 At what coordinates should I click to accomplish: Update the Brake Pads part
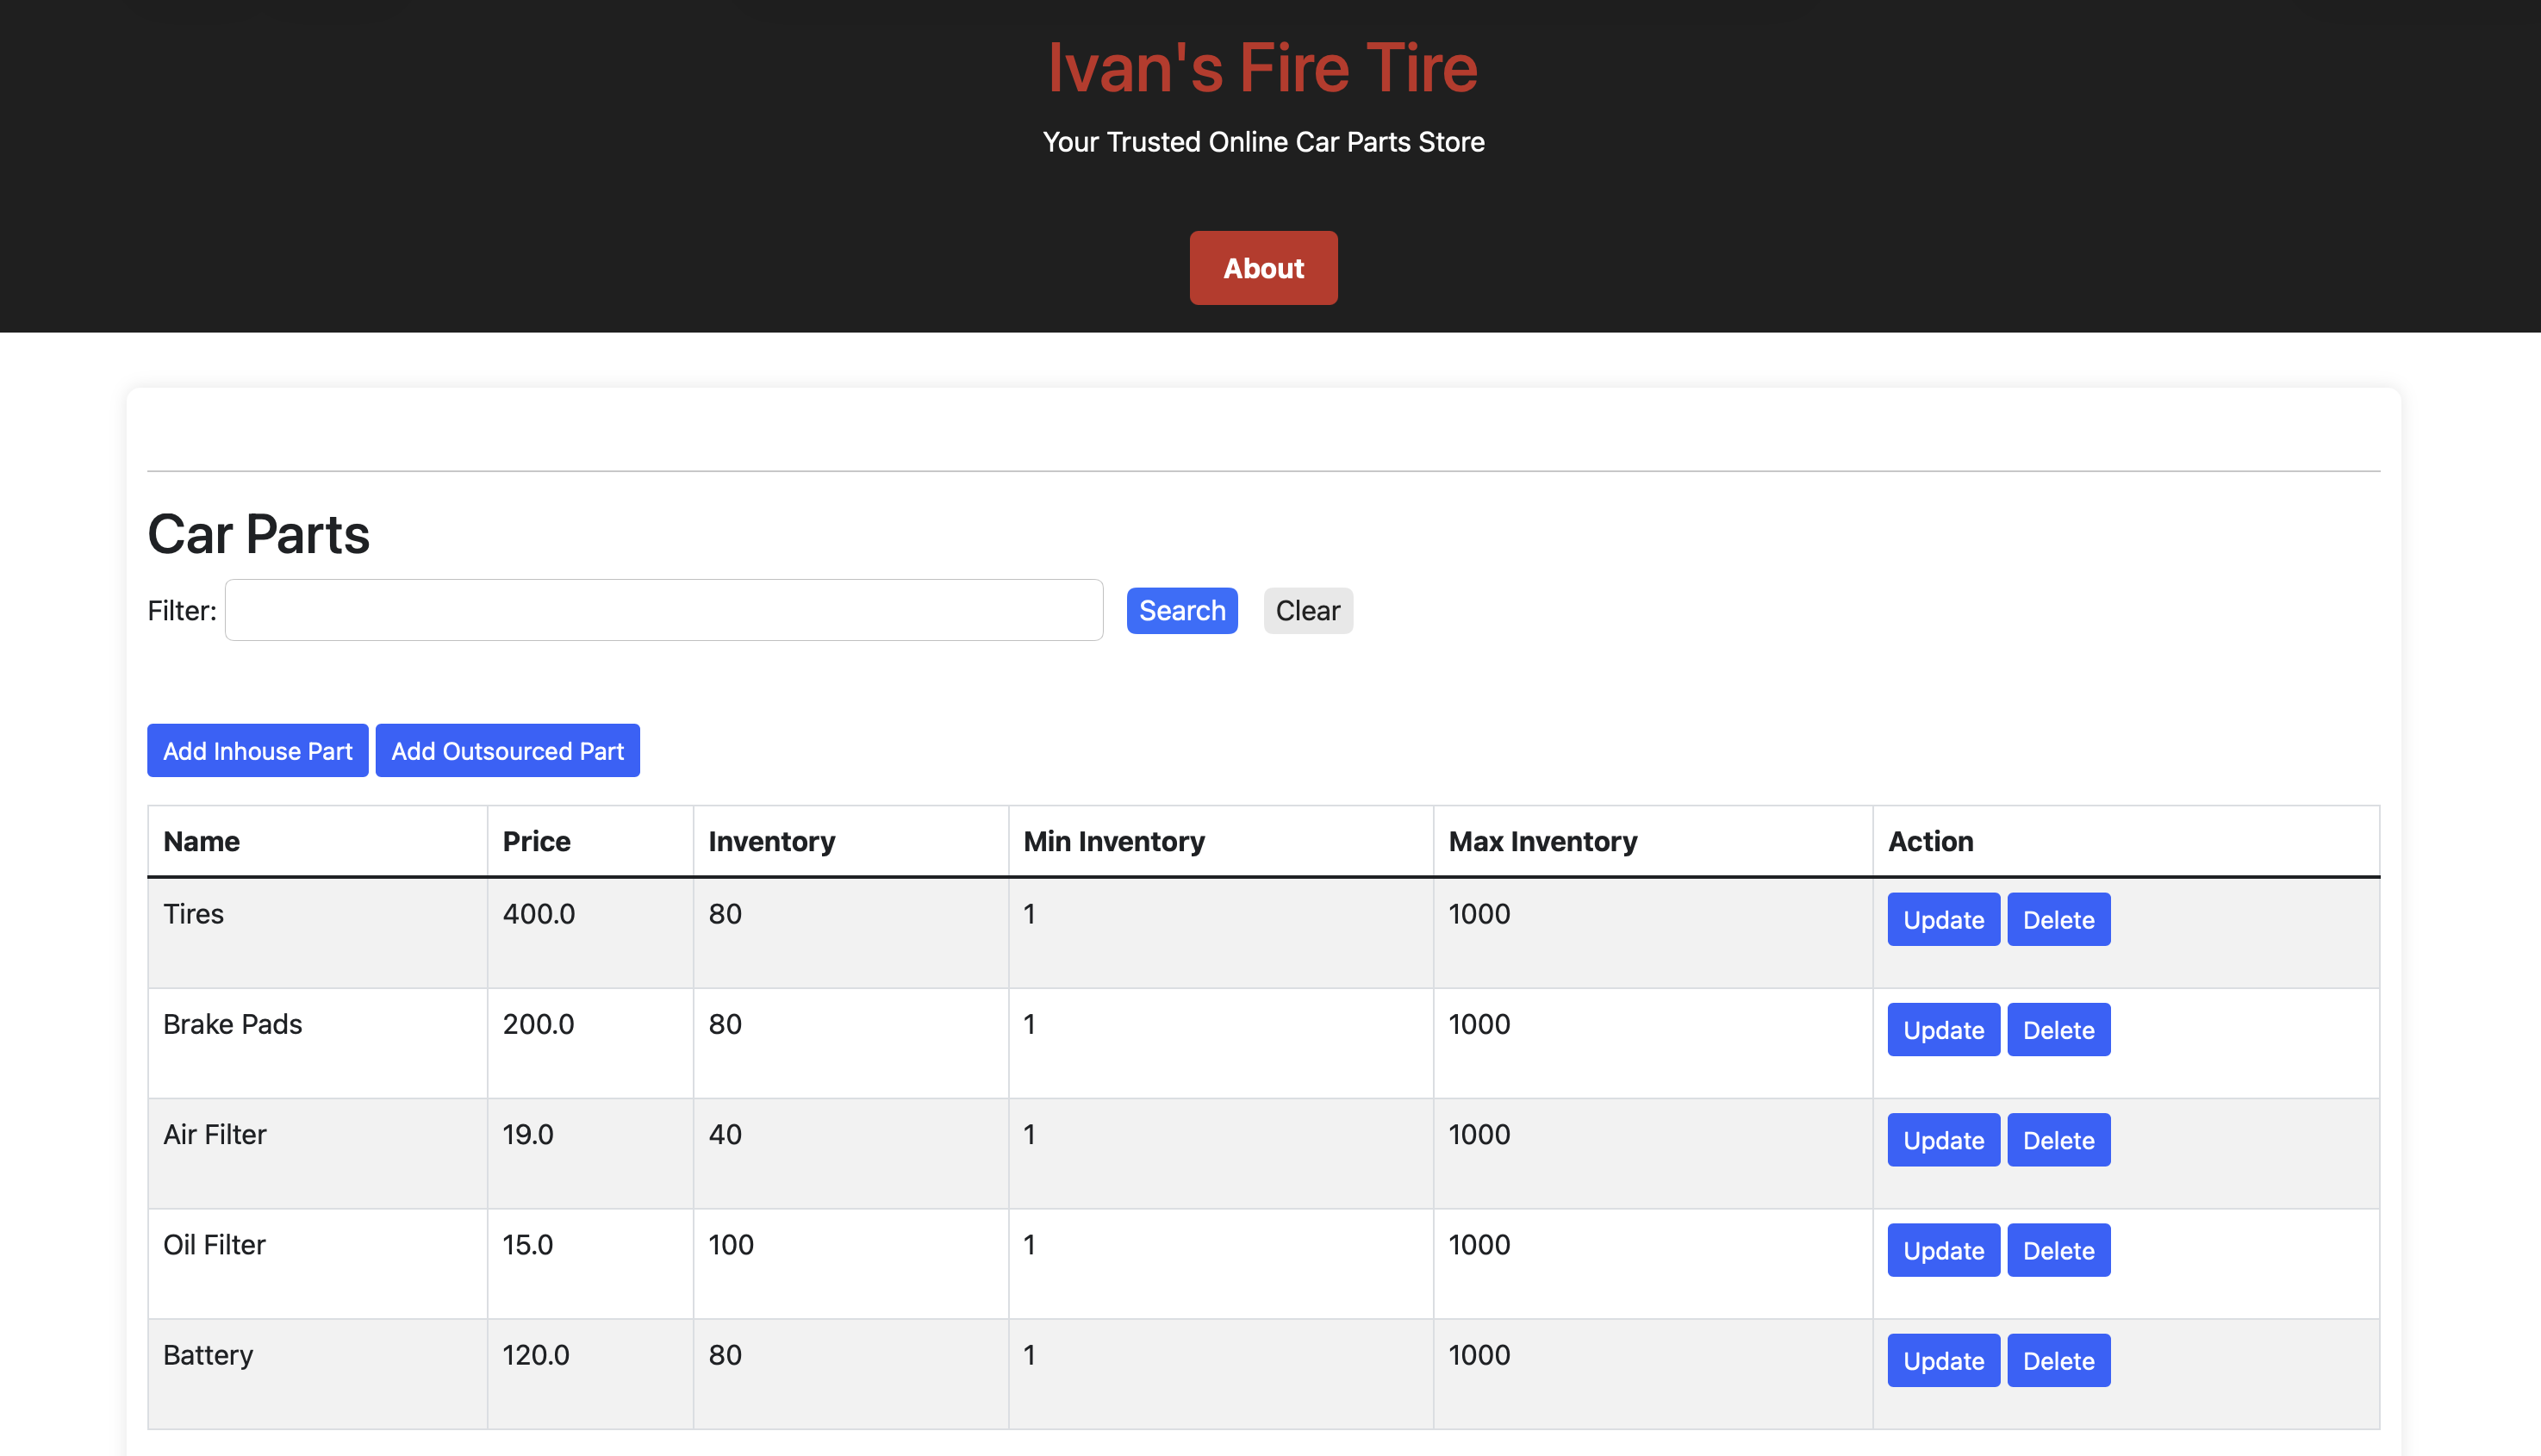pos(1942,1030)
